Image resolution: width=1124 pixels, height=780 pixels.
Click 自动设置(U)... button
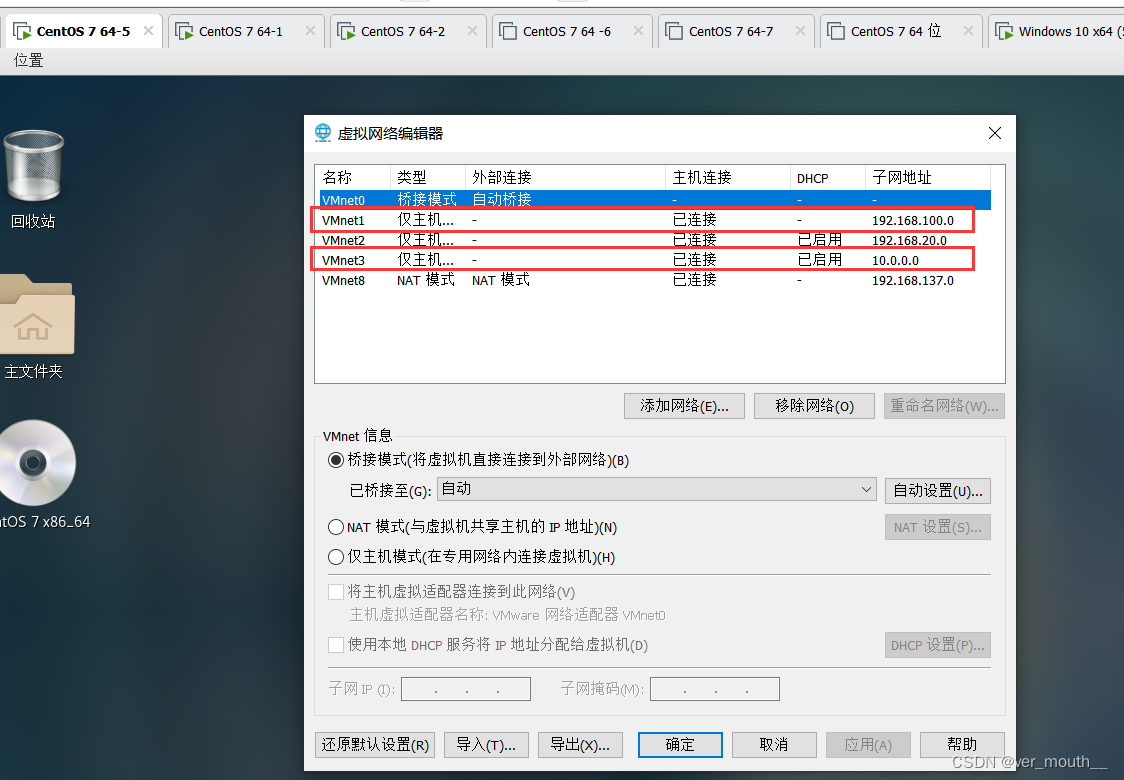[938, 491]
